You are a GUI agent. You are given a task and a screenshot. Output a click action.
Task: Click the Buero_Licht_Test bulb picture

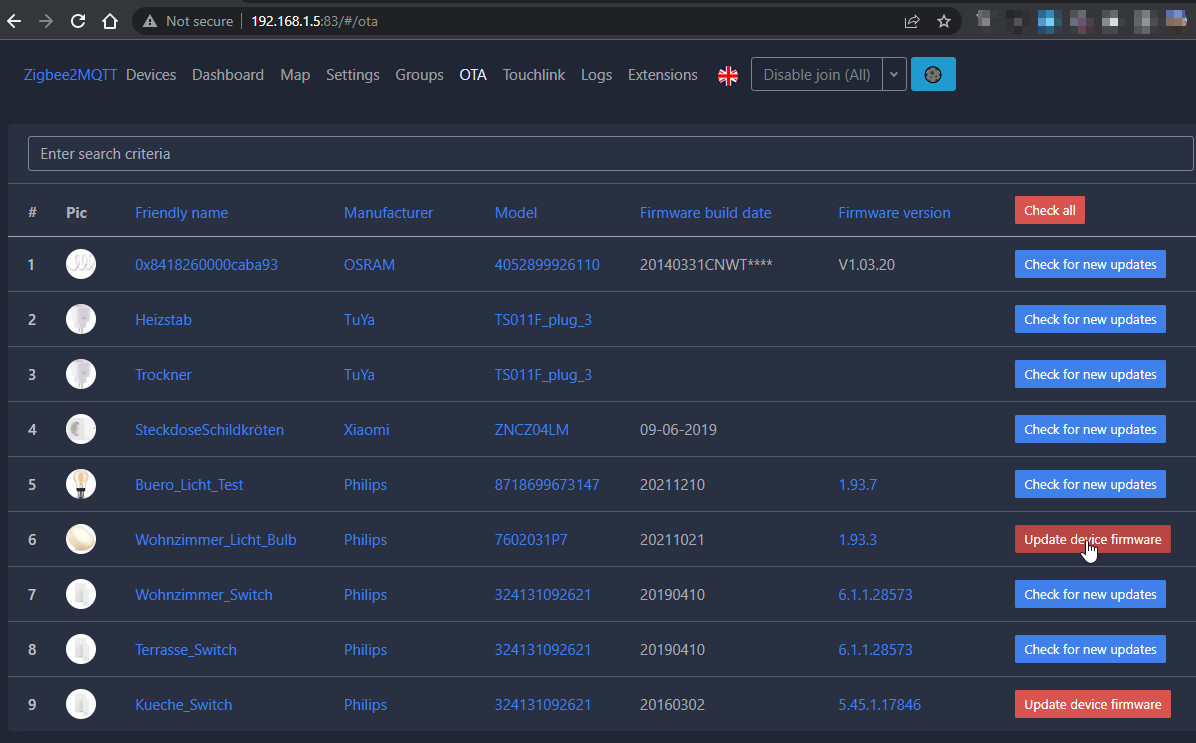pyautogui.click(x=81, y=484)
